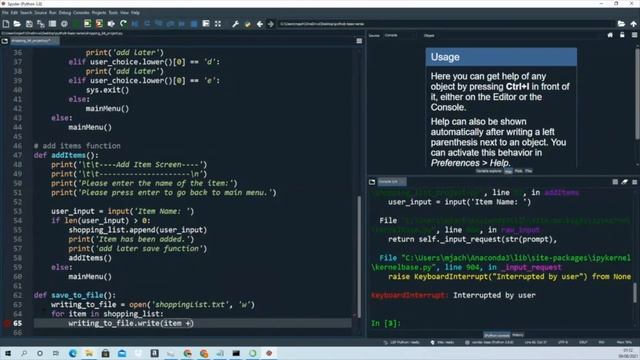
Task: Go back with the left arrow icon
Action: pos(259,24)
